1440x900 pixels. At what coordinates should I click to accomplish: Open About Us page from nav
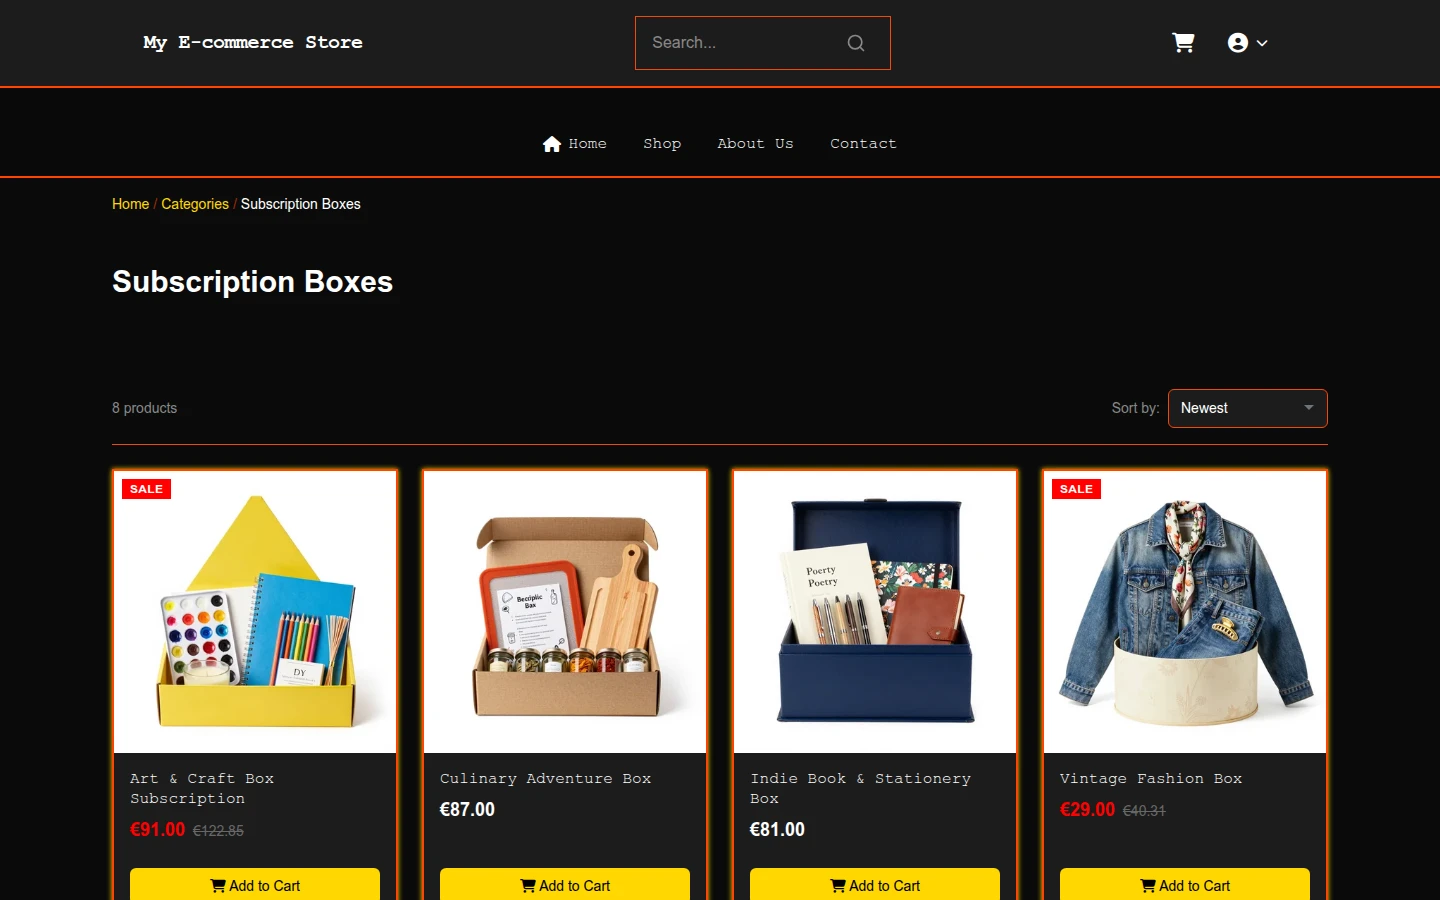click(755, 144)
